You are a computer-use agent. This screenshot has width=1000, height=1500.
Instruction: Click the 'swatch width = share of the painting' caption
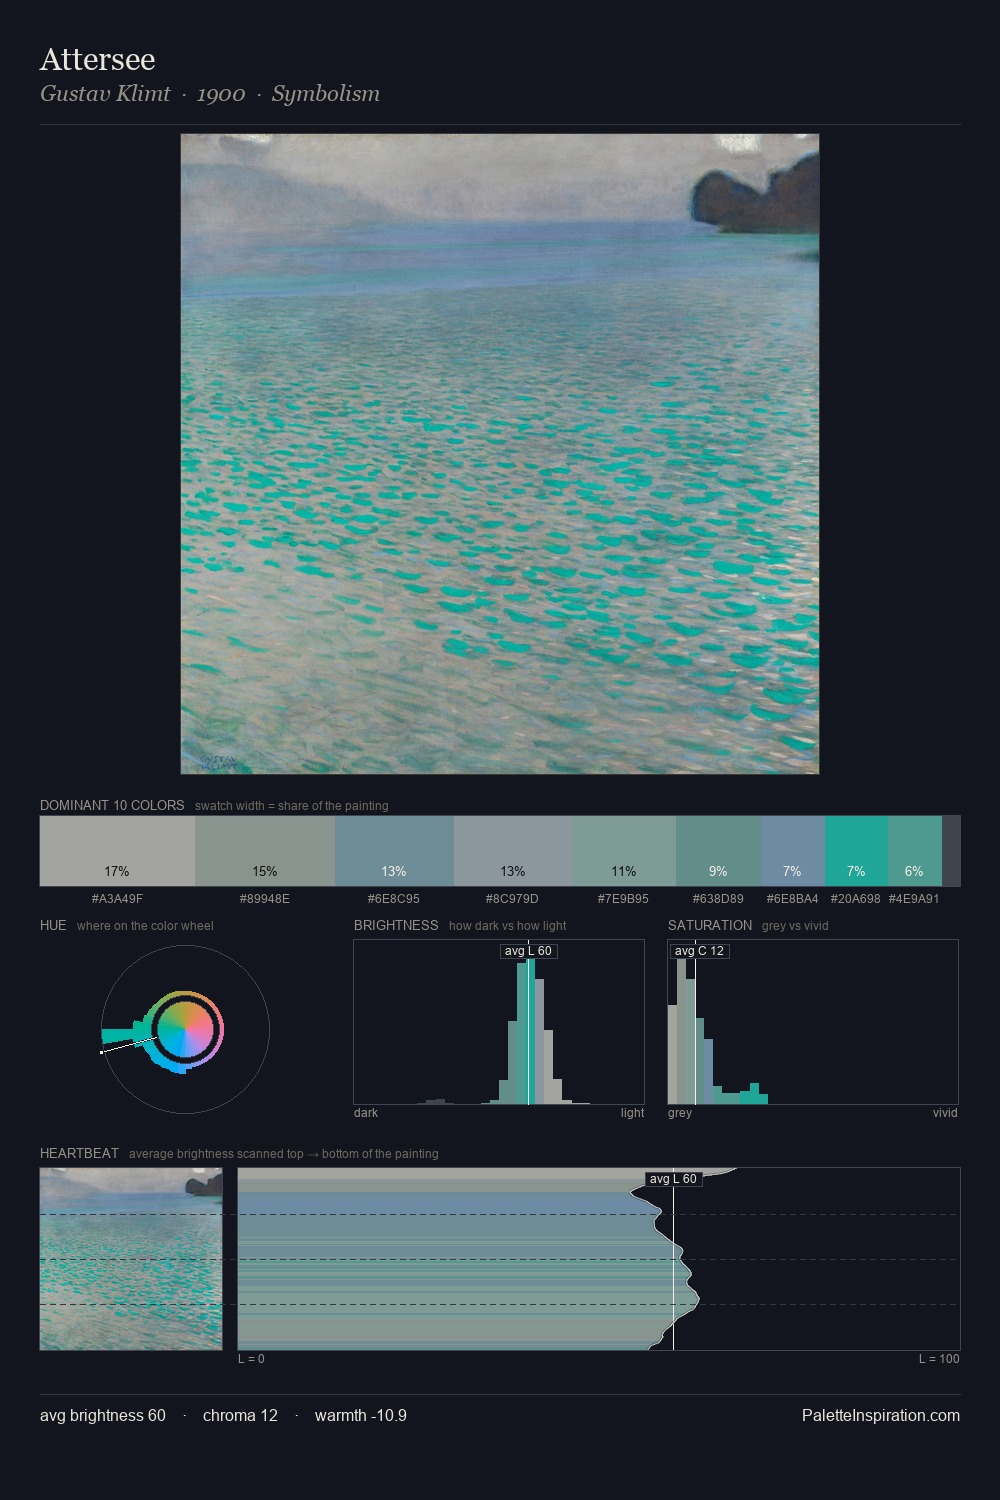[x=292, y=806]
